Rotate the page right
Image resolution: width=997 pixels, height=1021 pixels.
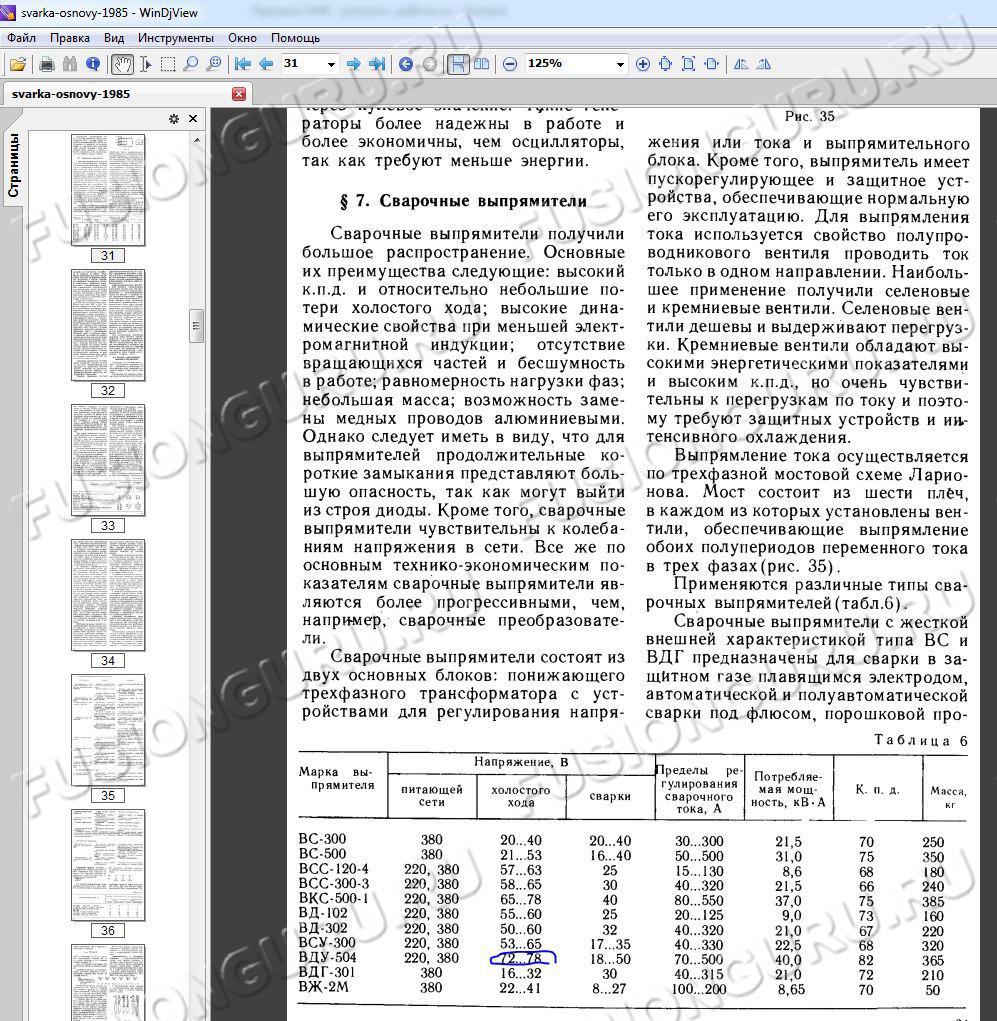[x=764, y=64]
